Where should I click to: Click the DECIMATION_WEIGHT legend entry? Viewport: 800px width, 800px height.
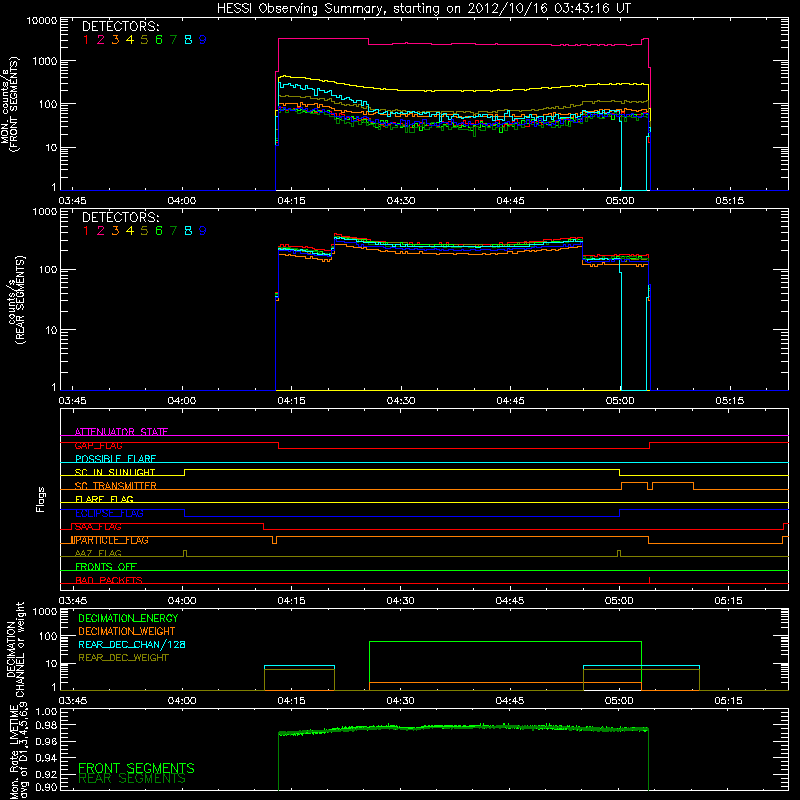coord(127,631)
